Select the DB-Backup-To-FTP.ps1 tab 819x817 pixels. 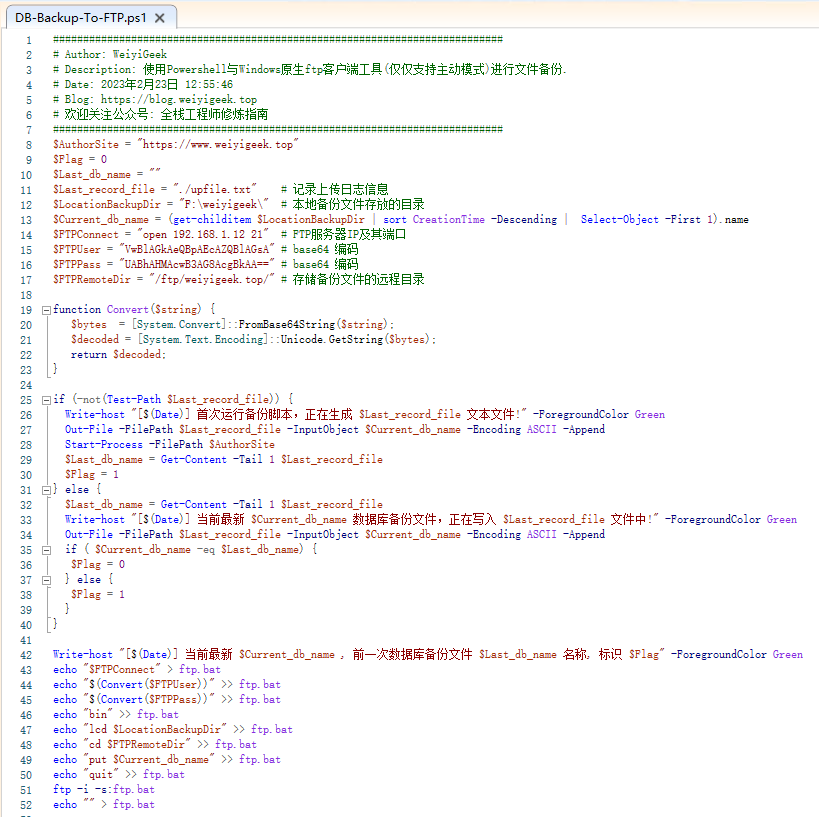[x=80, y=17]
